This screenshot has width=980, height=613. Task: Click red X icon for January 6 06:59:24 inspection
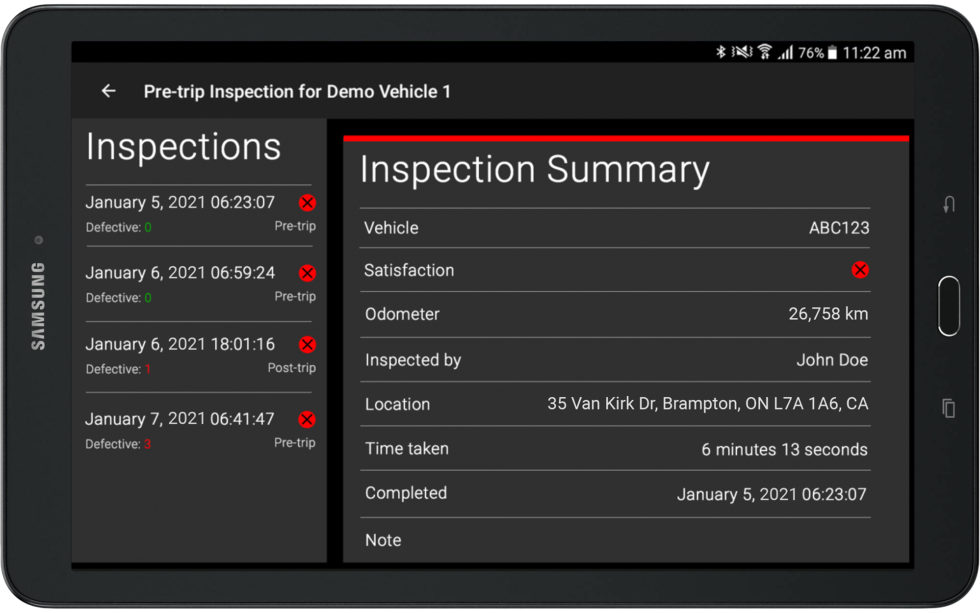(307, 273)
